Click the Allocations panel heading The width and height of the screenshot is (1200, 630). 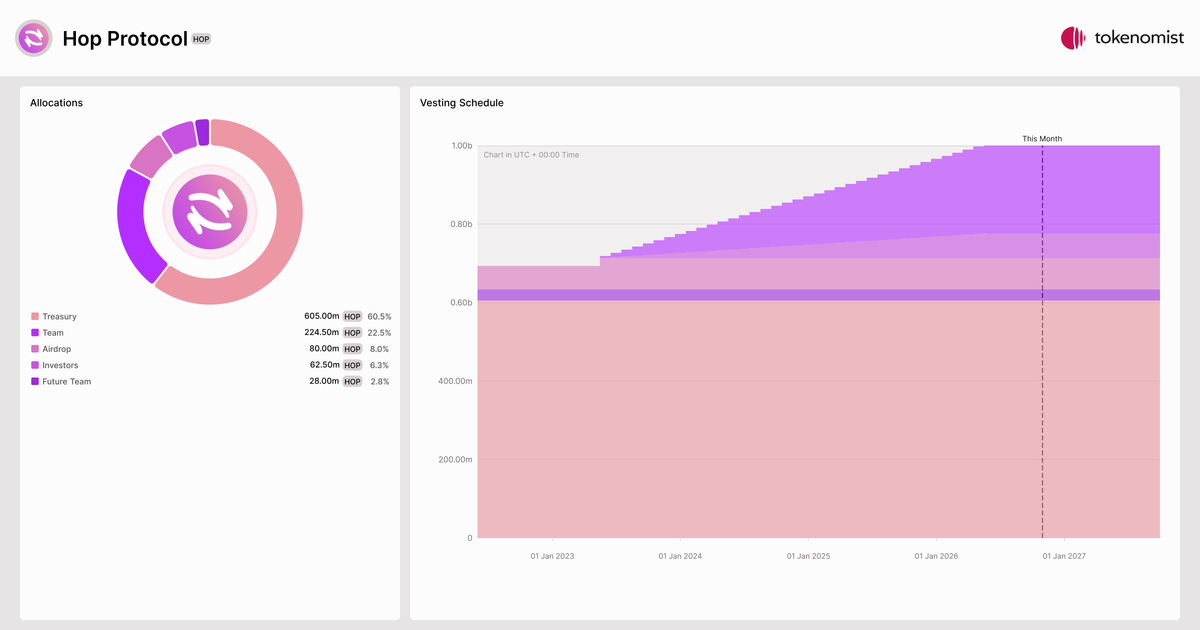pos(56,103)
